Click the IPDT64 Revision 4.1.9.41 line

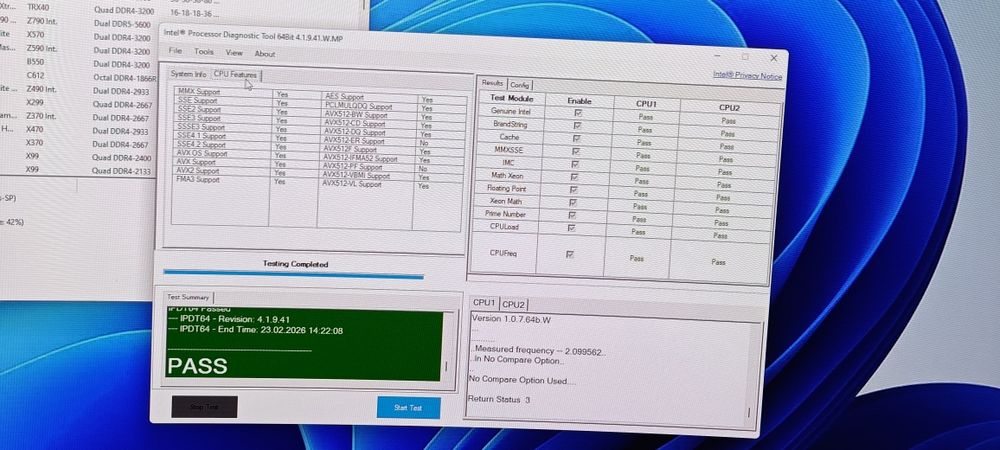[x=230, y=319]
